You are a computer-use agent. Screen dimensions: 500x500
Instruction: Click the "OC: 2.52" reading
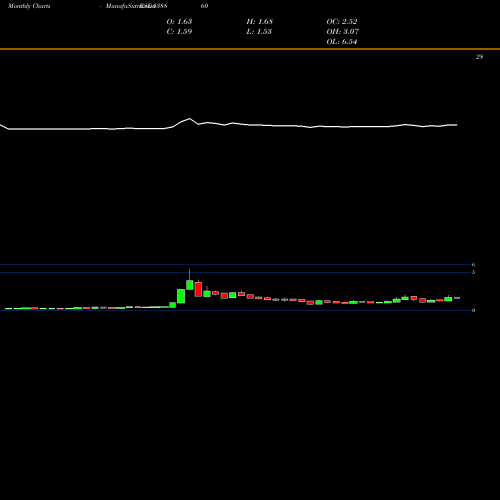pos(342,22)
